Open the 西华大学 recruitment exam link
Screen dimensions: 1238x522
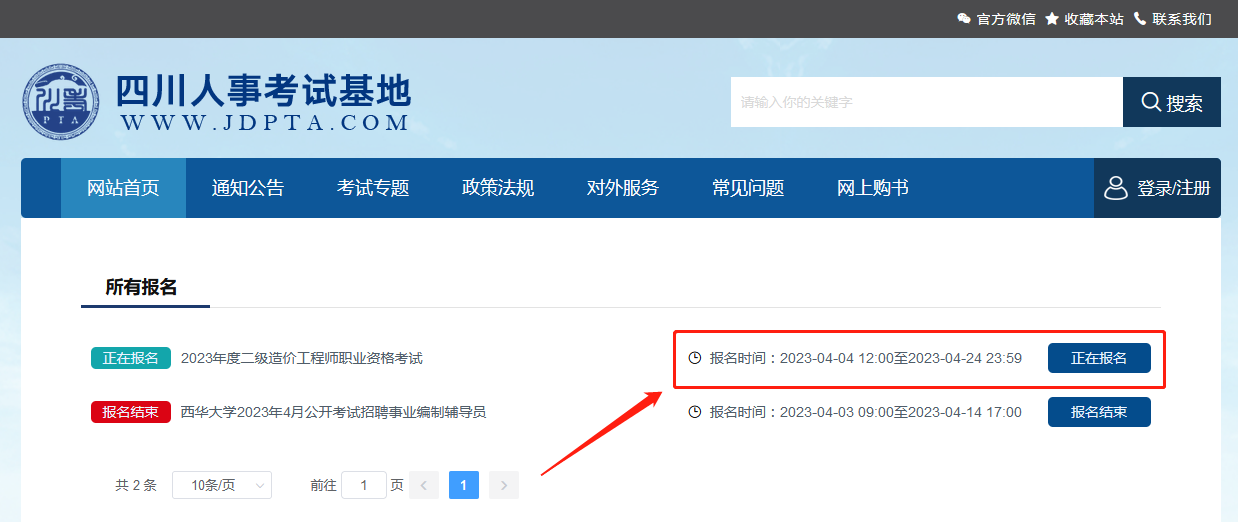(x=333, y=412)
